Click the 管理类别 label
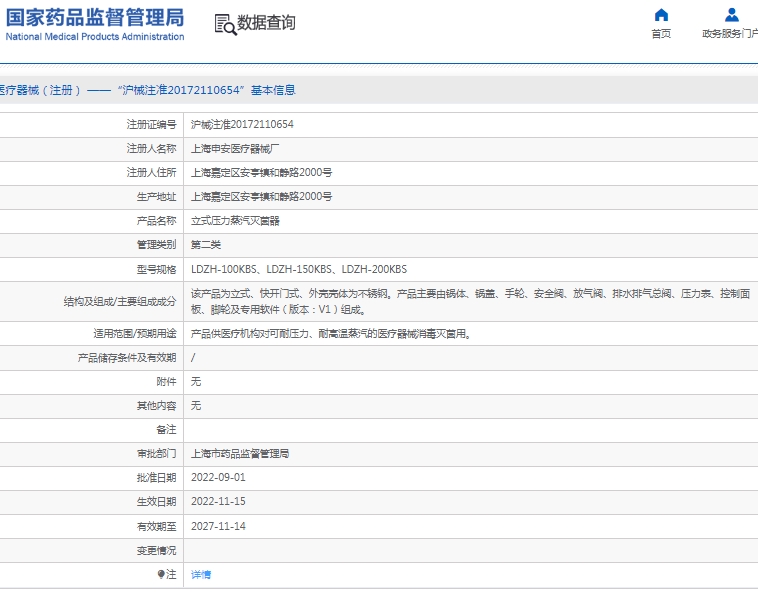 coord(156,245)
